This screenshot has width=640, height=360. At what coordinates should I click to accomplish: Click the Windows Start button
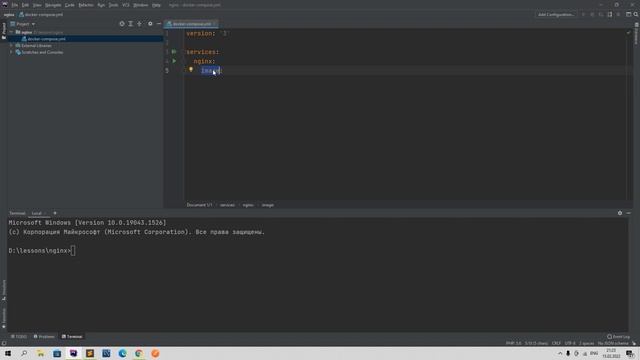click(8, 353)
